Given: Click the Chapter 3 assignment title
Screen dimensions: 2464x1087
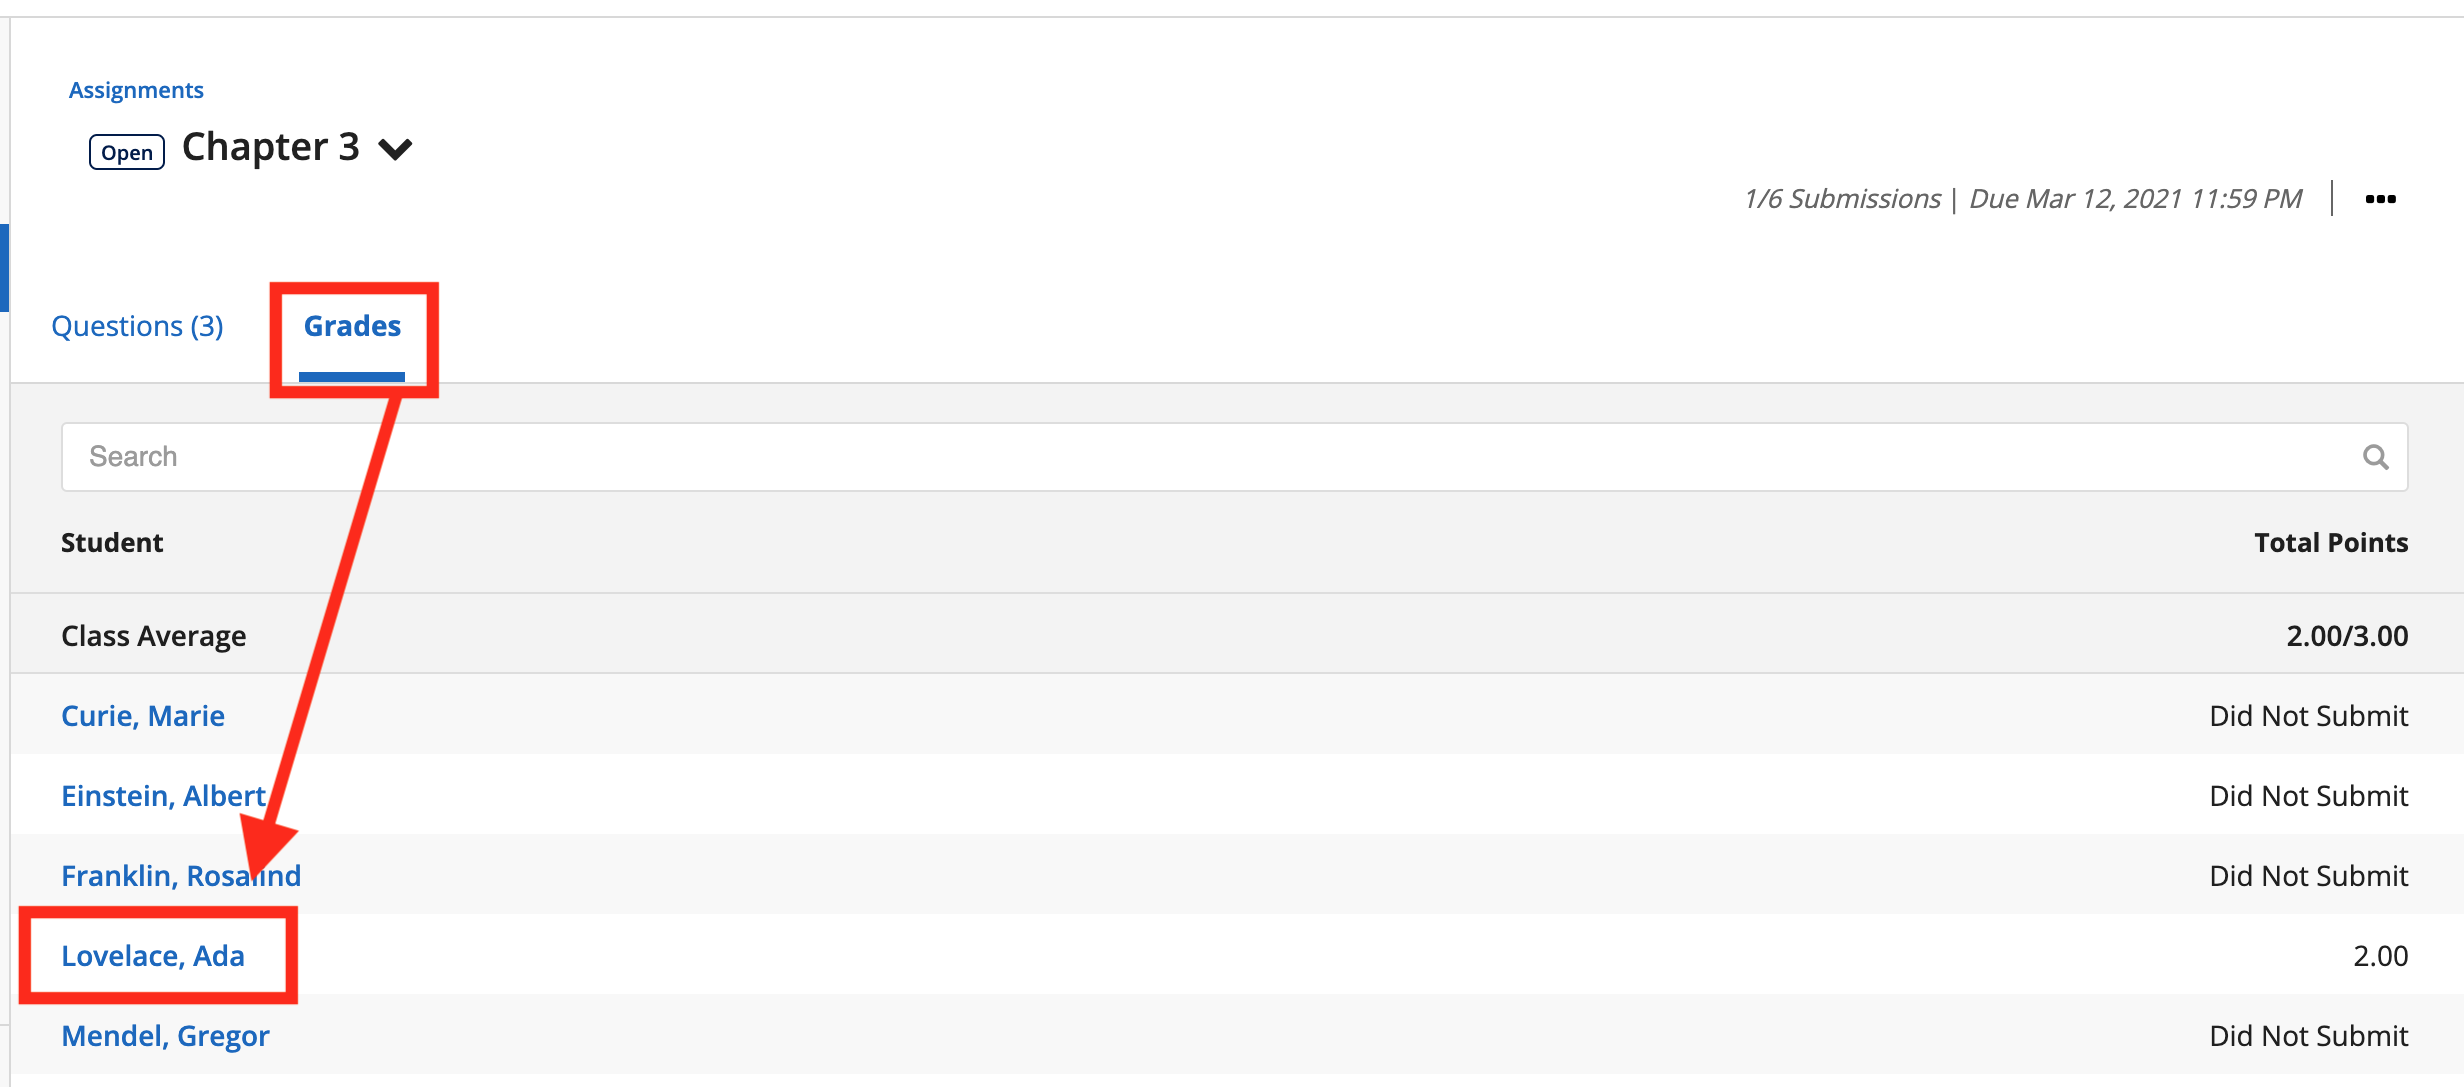Looking at the screenshot, I should (270, 147).
